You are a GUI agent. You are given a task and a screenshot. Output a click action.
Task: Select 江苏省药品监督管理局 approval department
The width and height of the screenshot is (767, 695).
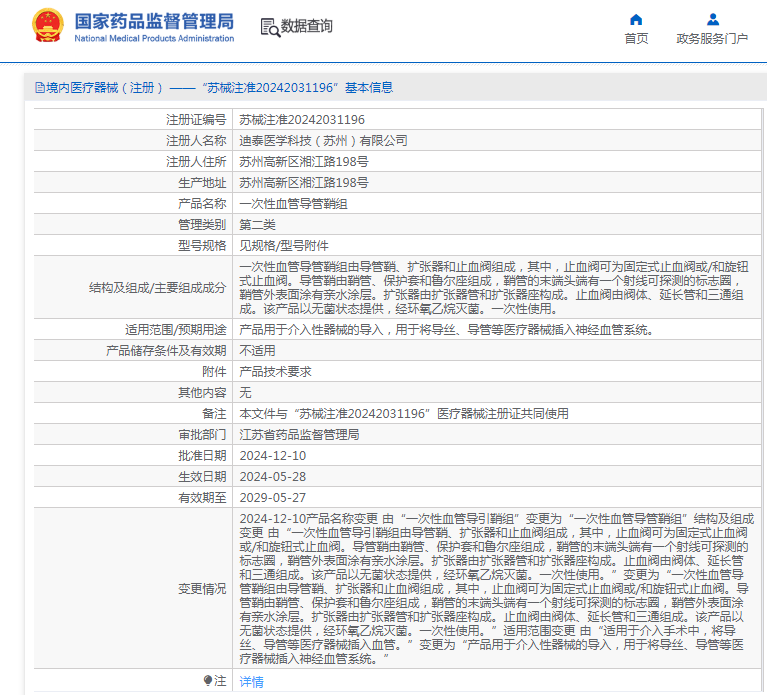coord(299,435)
